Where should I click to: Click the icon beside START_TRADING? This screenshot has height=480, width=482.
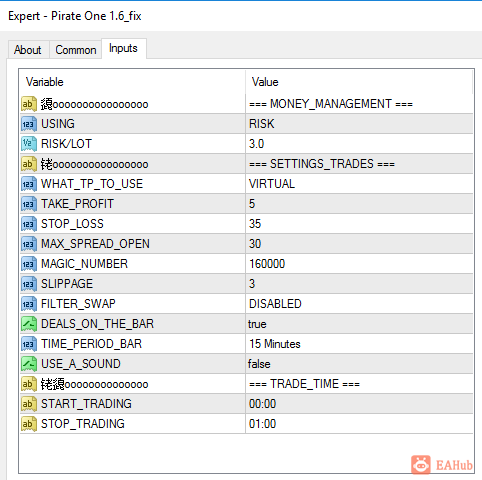[x=29, y=404]
